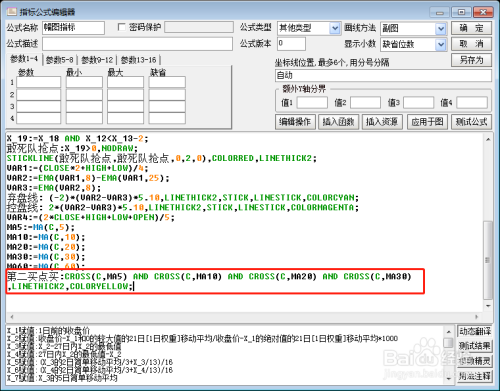
Task: Click the code line 'X_19:=X_18 AND X_12<X_13-2;'
Action: point(77,138)
